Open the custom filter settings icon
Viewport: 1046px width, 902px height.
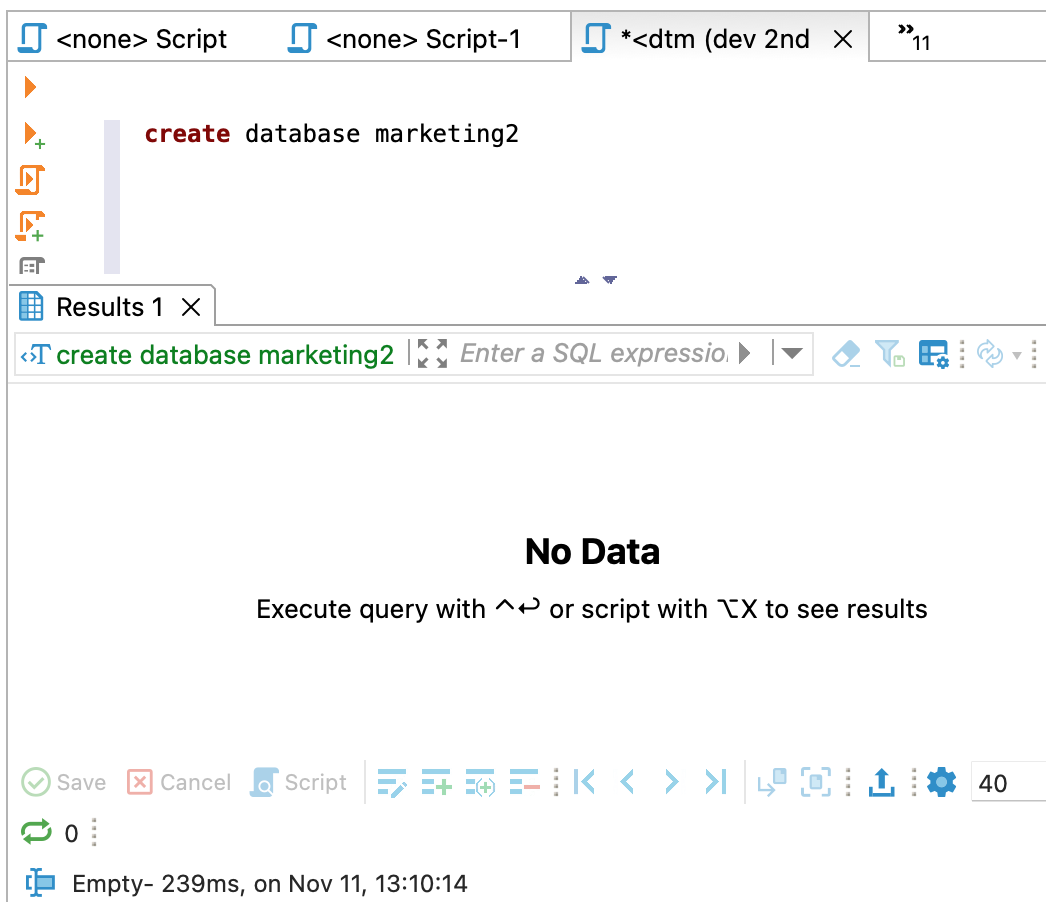(933, 354)
